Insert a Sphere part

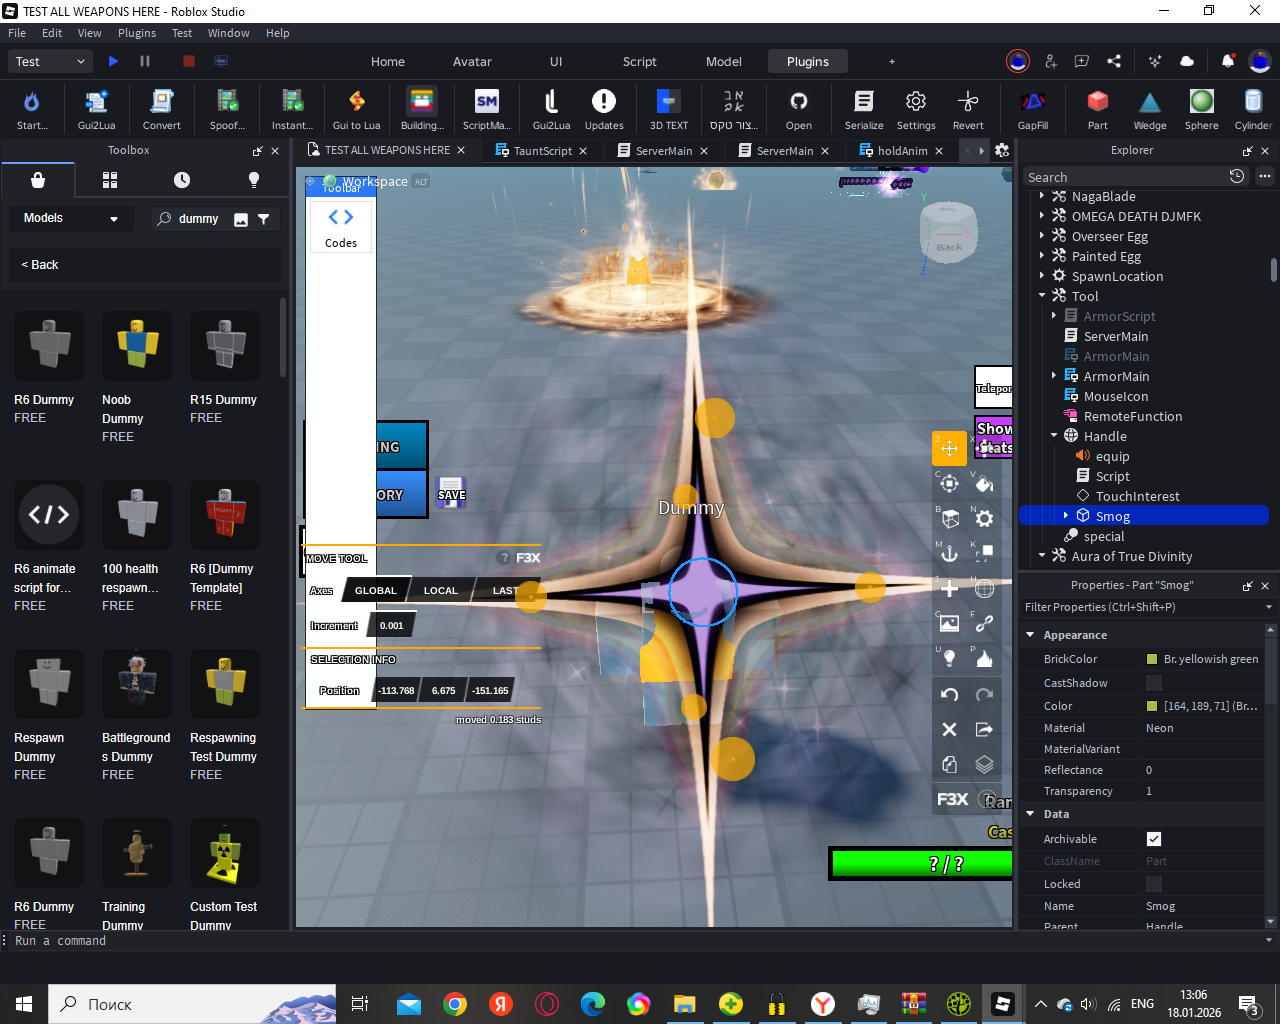1202,109
